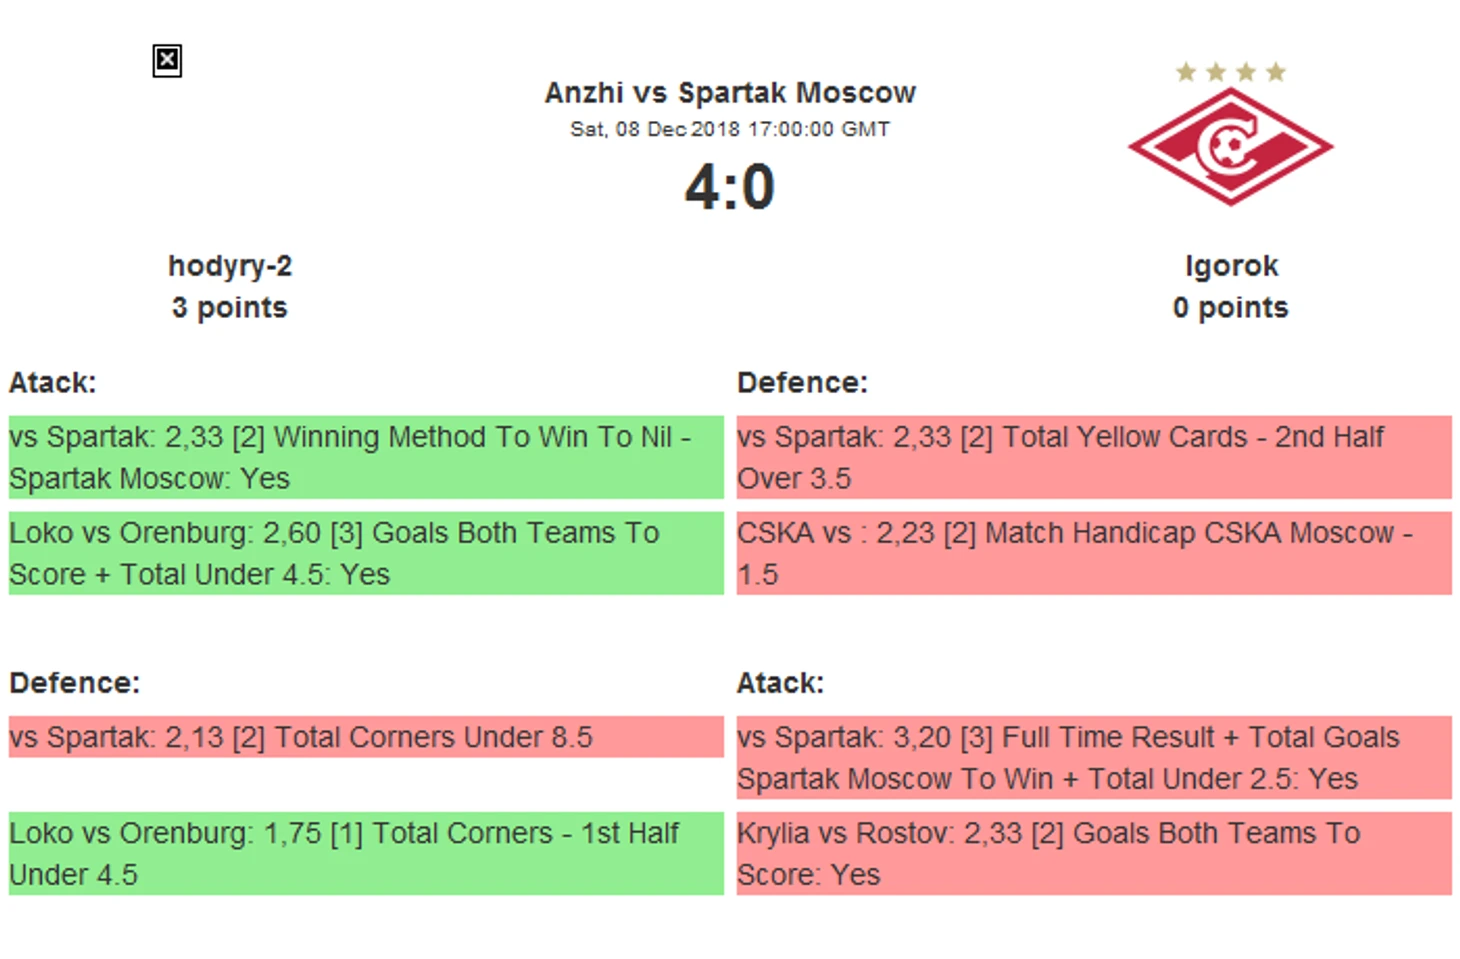Click the CSKA Match Handicap -1.5 bet
The width and height of the screenshot is (1460, 959).
click(1094, 553)
